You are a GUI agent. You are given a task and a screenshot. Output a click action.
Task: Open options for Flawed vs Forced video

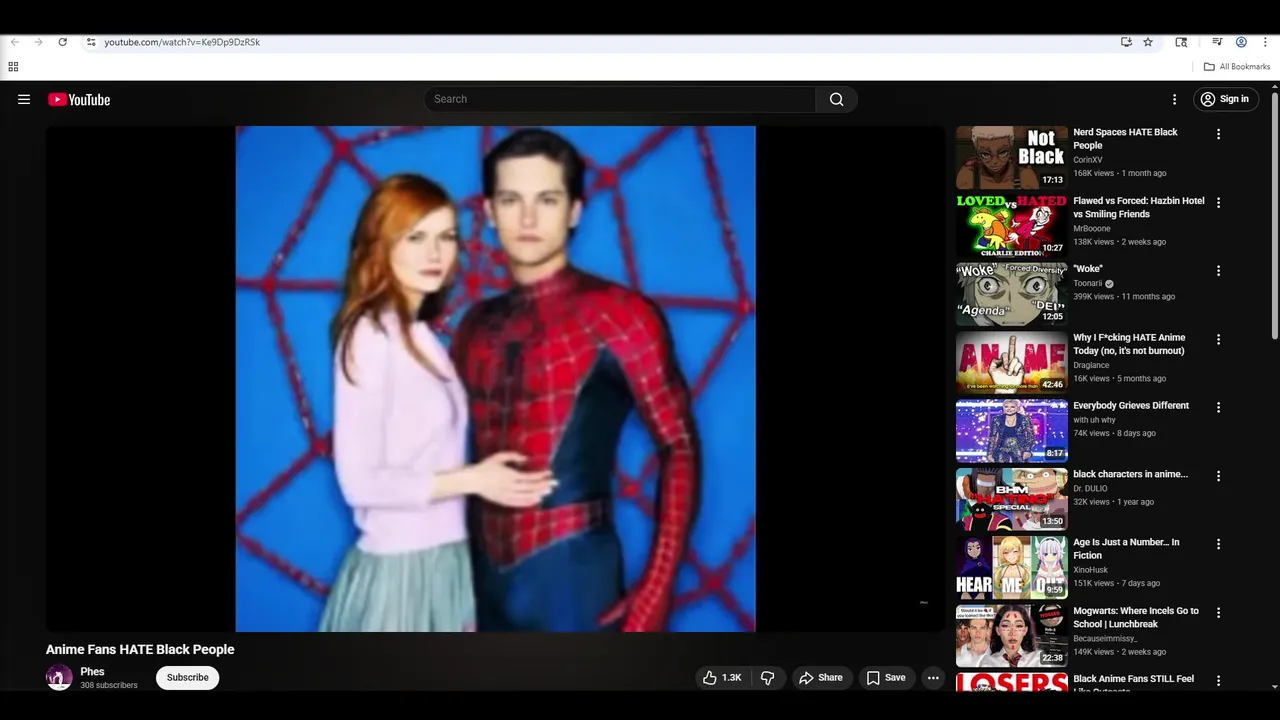click(x=1218, y=202)
